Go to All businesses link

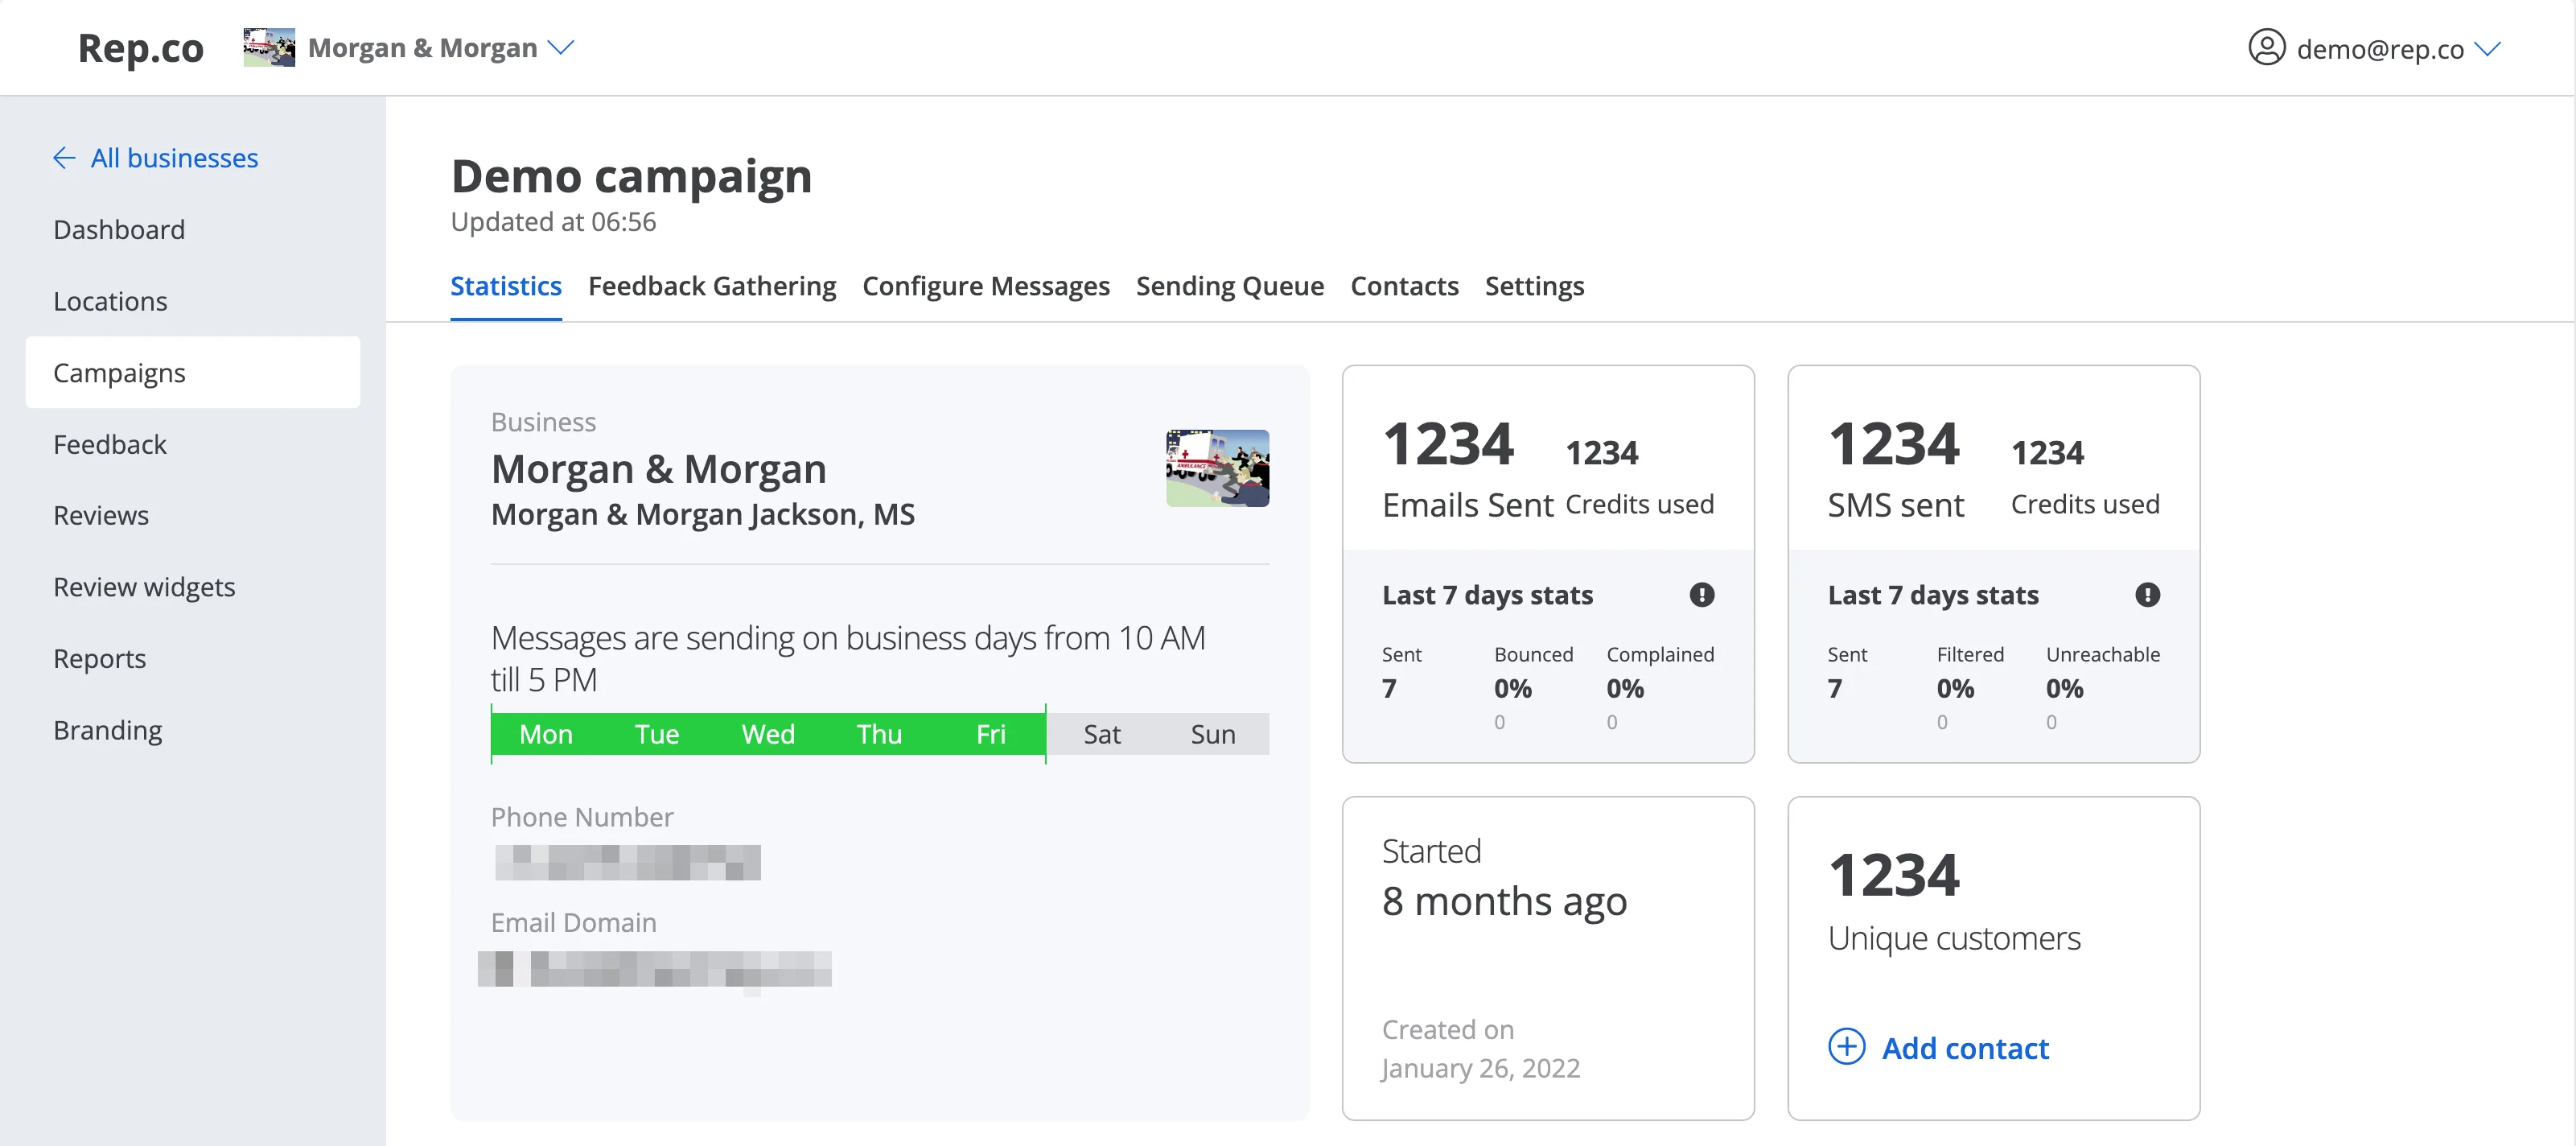174,158
